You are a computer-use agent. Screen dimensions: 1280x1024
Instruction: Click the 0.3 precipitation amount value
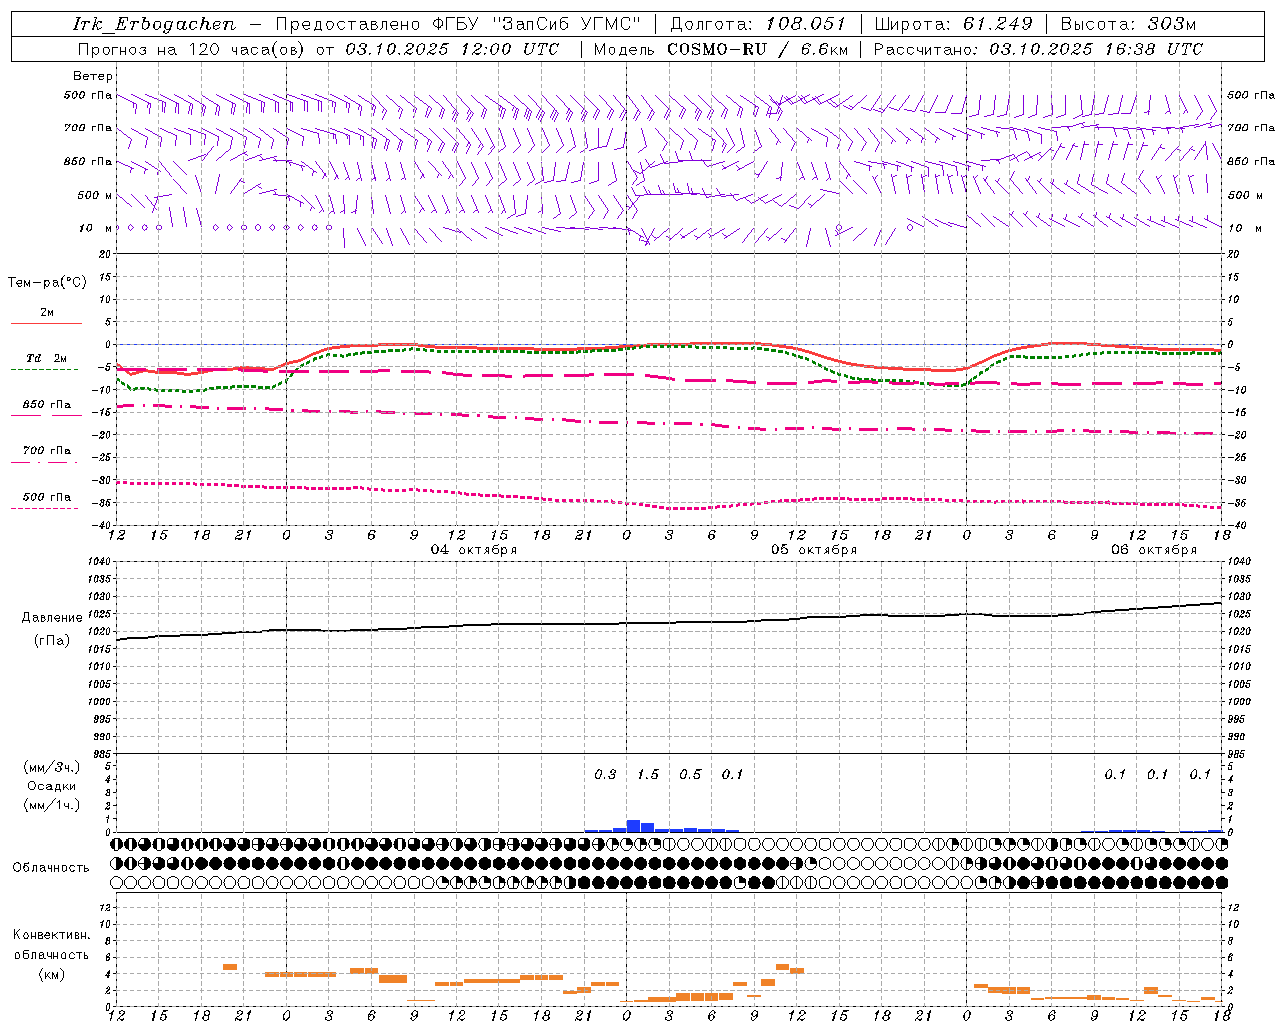[605, 774]
